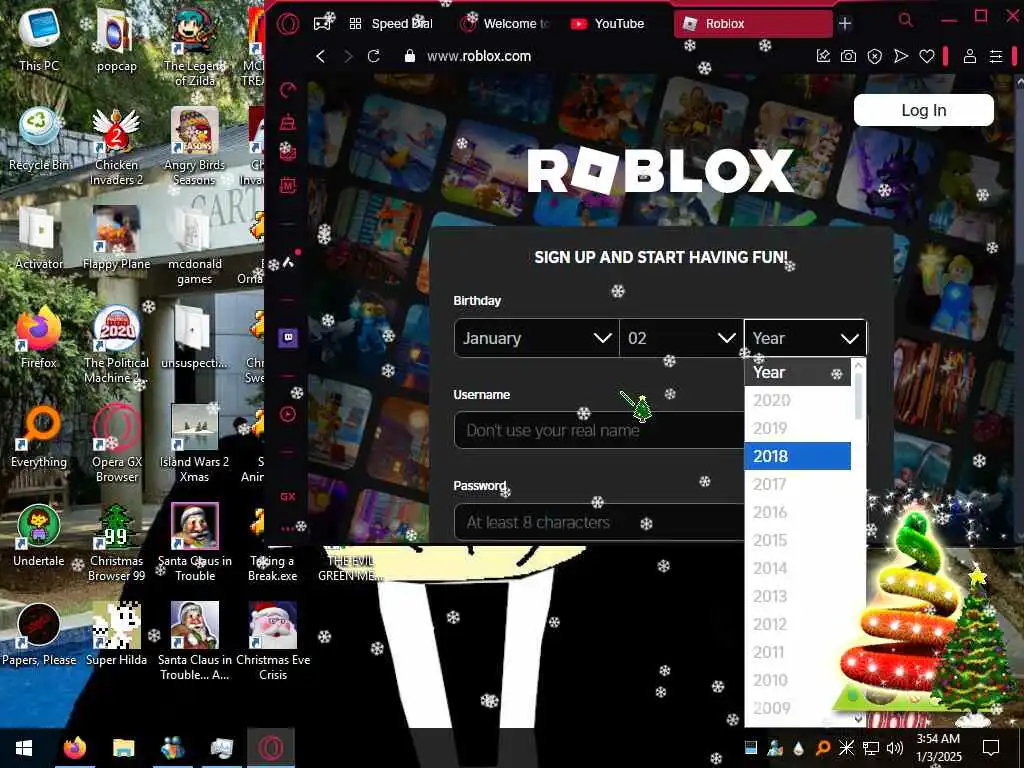Open the taskbar clock showing 3:54 AM
Viewport: 1024px width, 768px height.
[x=938, y=748]
